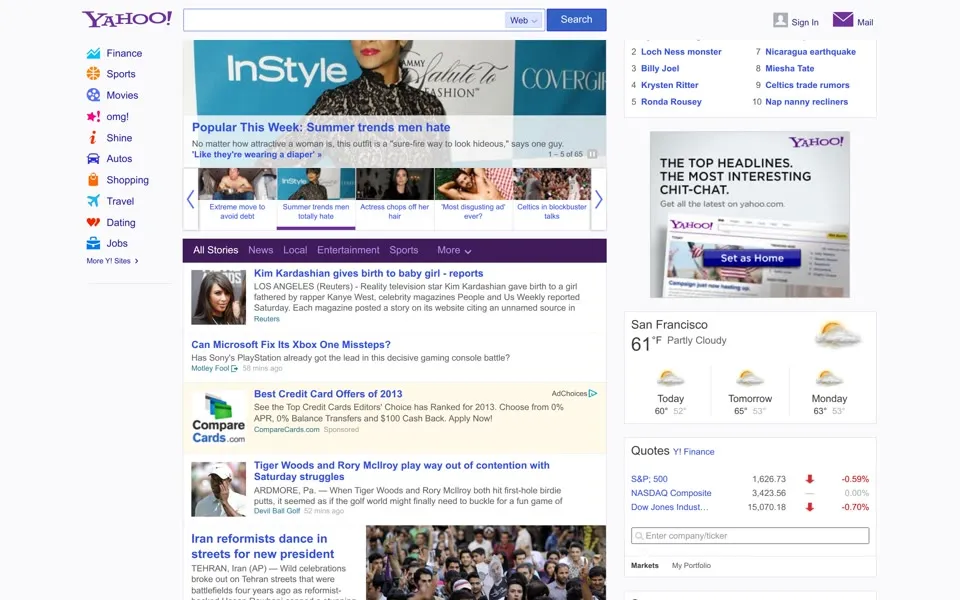The height and width of the screenshot is (600, 960).
Task: Open 'Like they're wearing a diaper' link
Action: pos(257,154)
